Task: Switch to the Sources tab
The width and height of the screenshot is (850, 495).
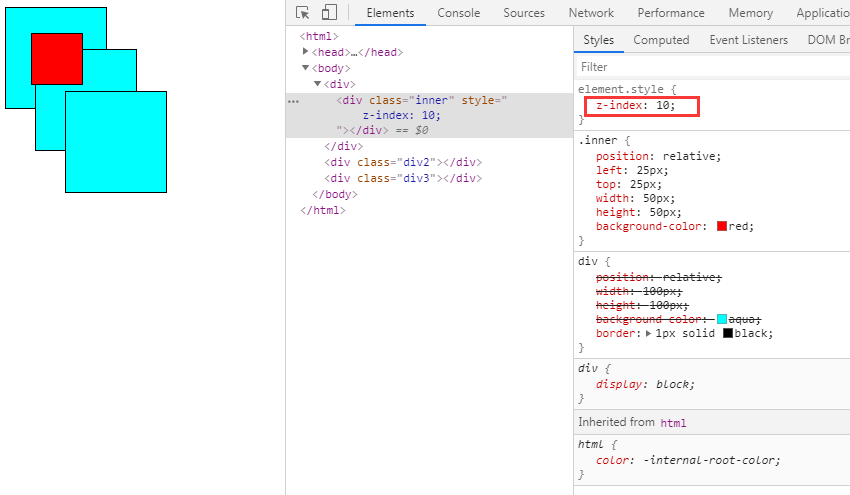Action: point(524,13)
